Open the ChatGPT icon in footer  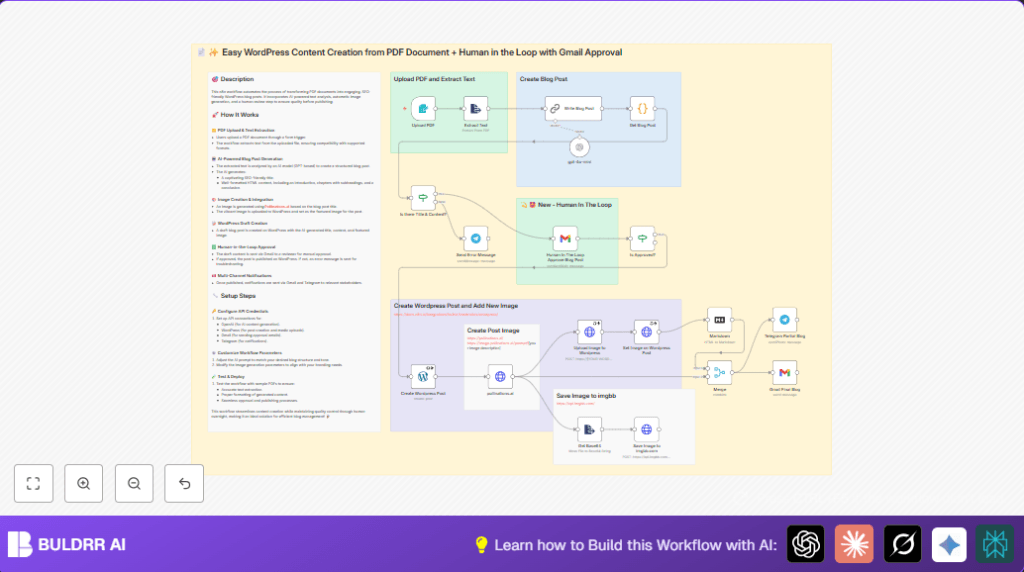tap(805, 544)
